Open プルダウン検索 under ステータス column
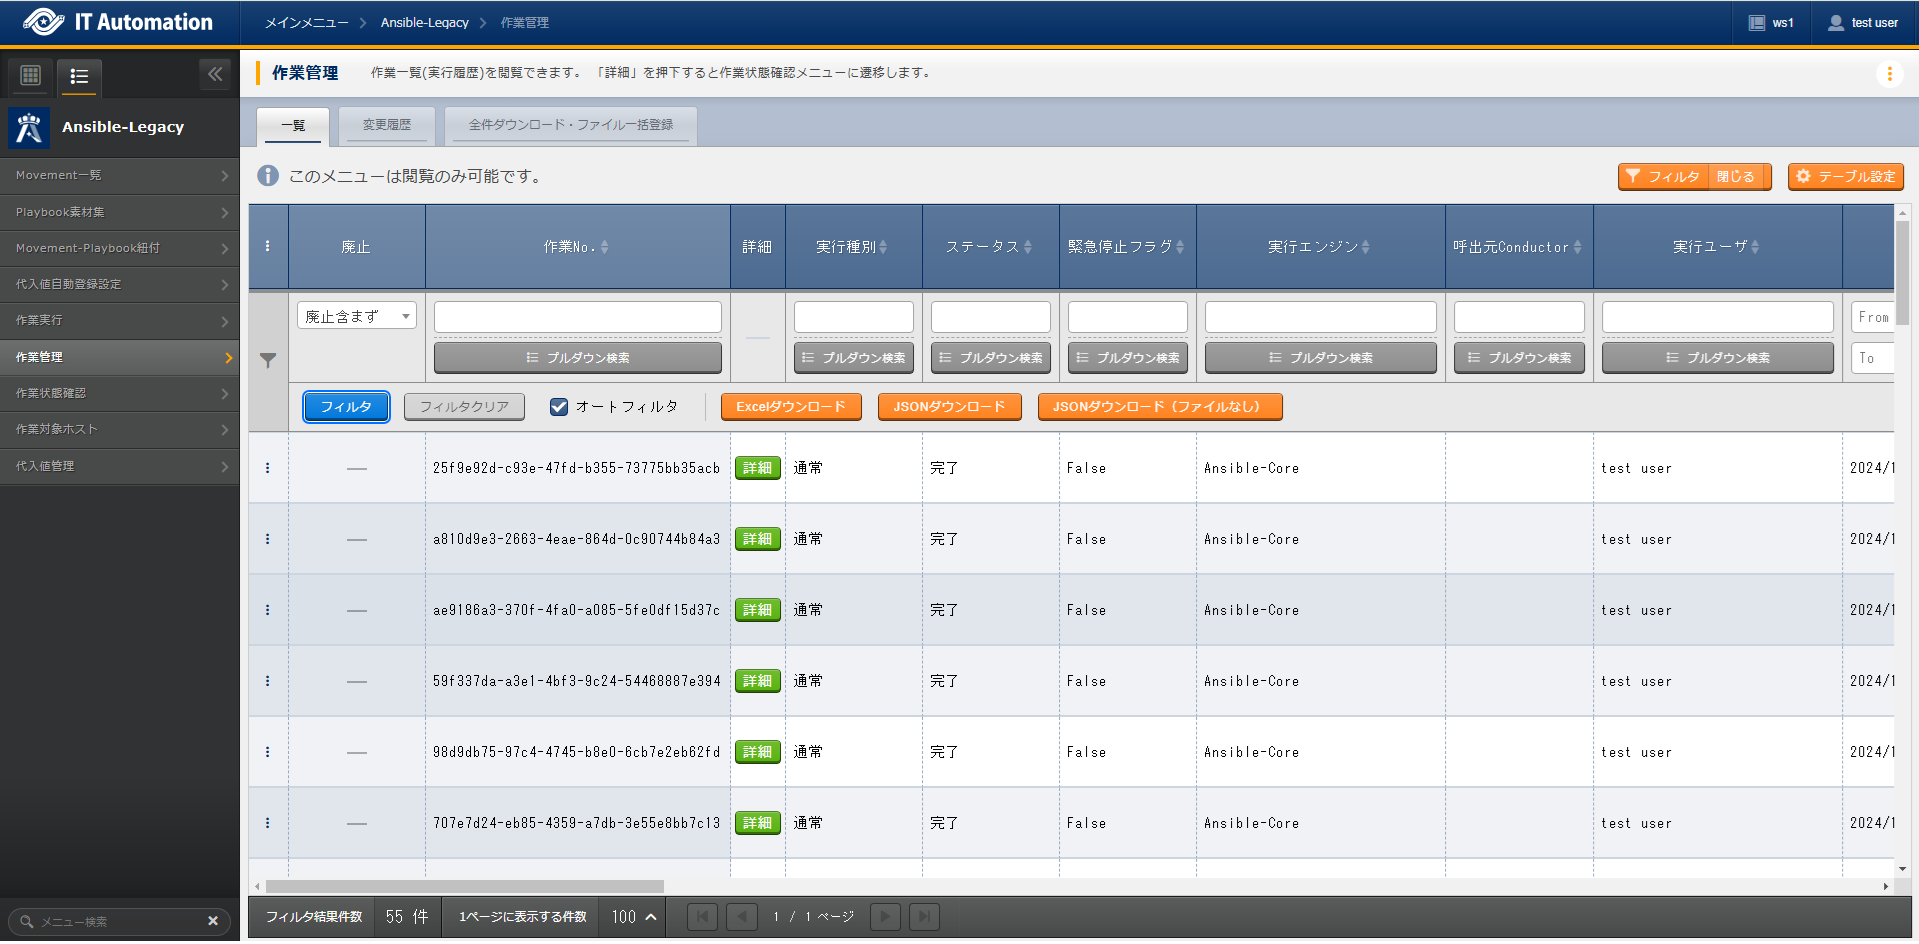Screen dimensions: 1919x944 click(x=990, y=358)
